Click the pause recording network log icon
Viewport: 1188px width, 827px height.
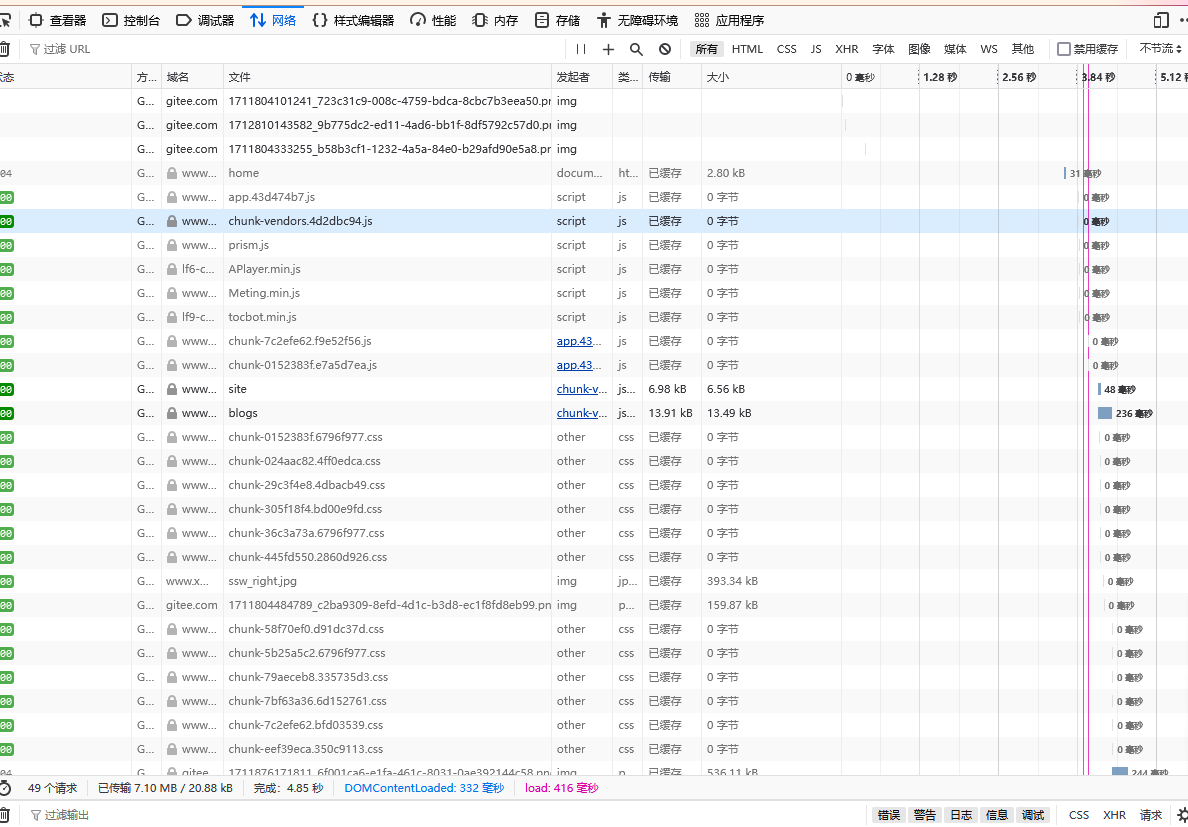coord(581,49)
